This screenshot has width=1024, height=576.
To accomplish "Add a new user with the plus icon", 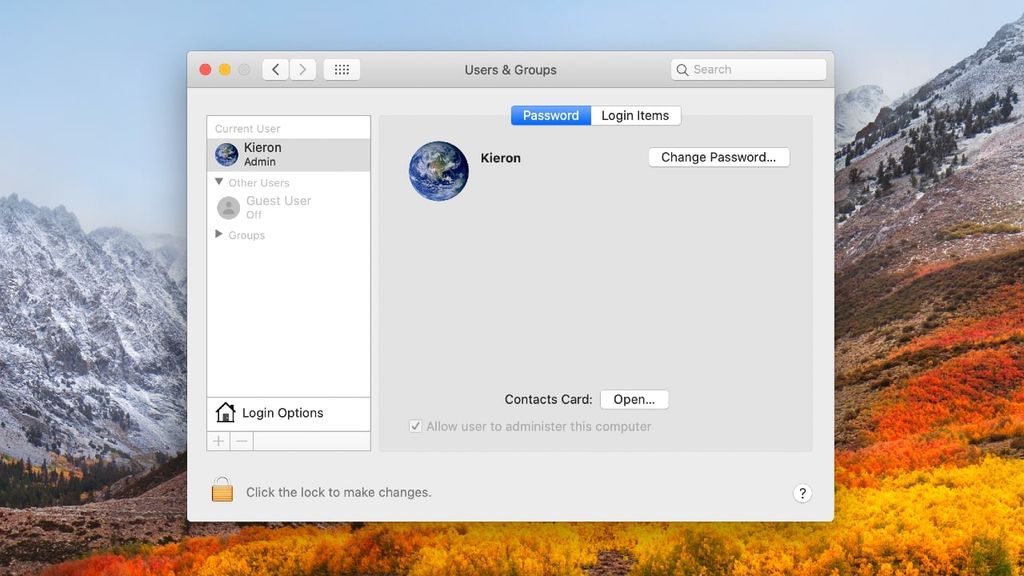I will click(217, 441).
